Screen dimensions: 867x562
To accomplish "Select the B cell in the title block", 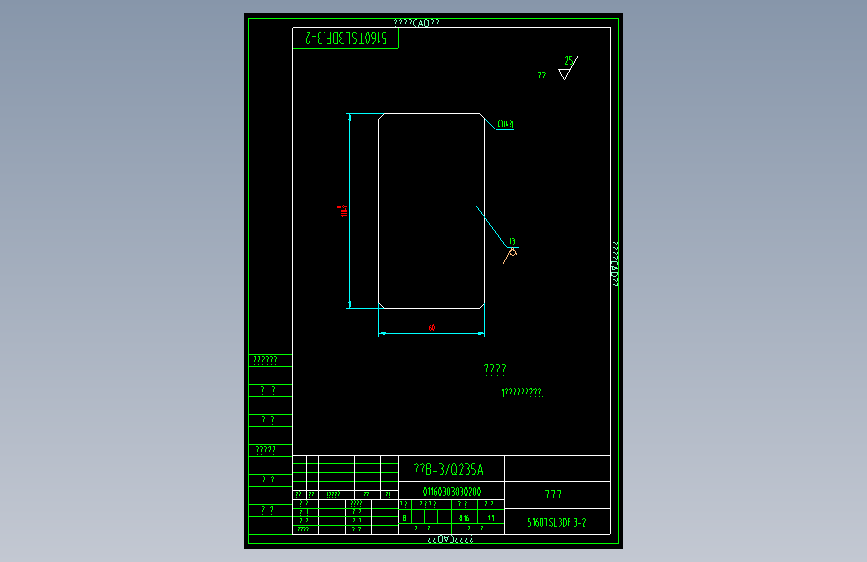I will 405,518.
